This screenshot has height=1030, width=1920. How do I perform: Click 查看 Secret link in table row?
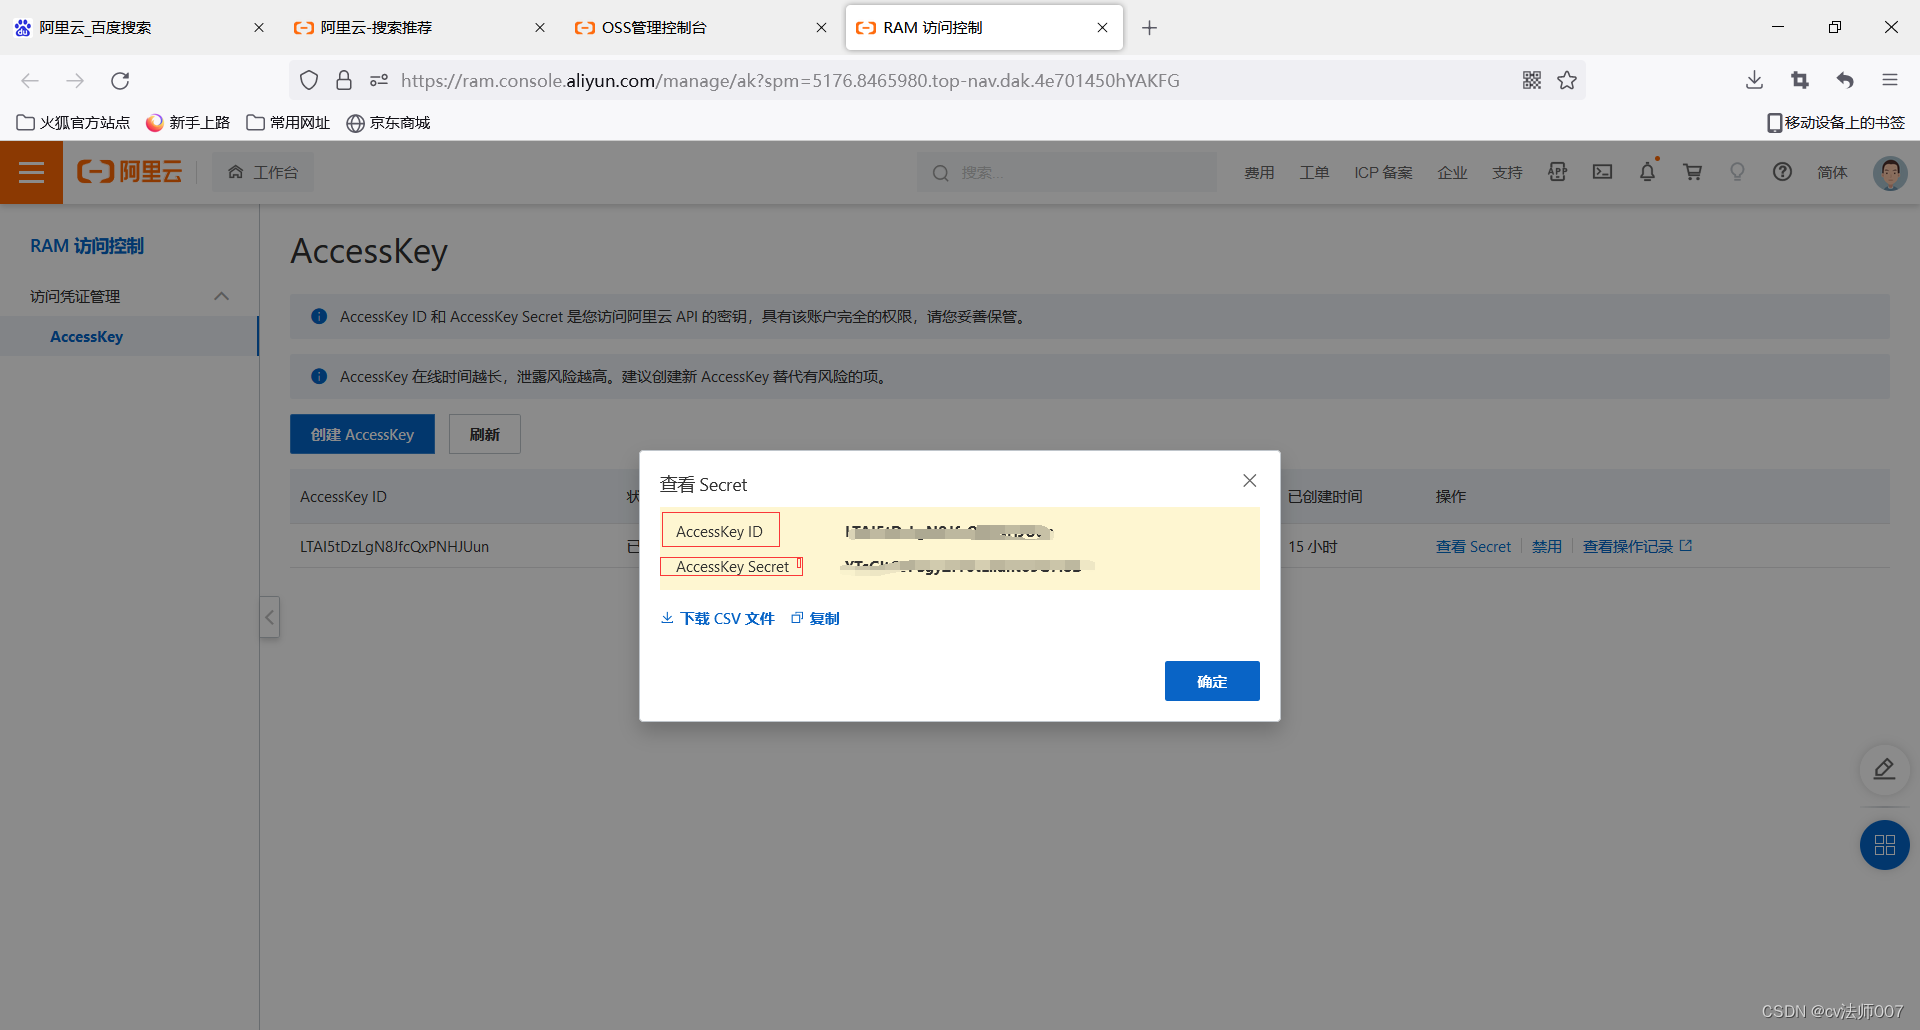pyautogui.click(x=1473, y=547)
